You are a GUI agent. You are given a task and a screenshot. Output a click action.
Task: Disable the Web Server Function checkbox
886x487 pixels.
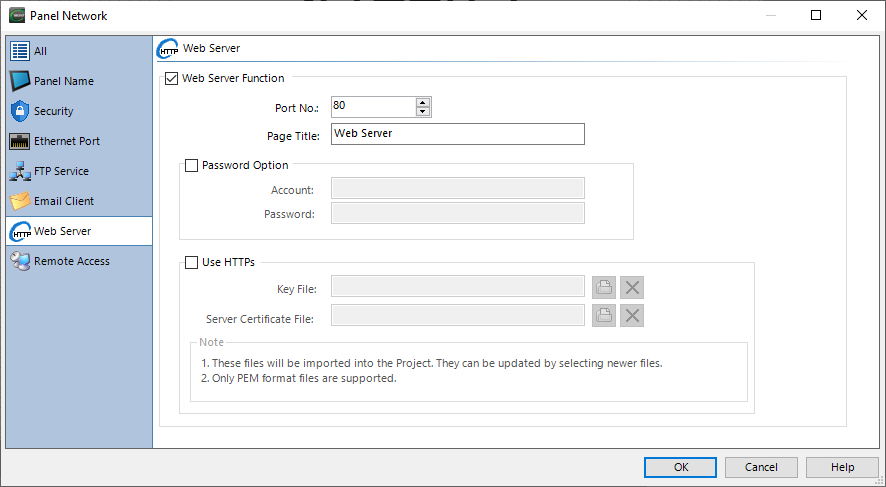click(x=171, y=79)
